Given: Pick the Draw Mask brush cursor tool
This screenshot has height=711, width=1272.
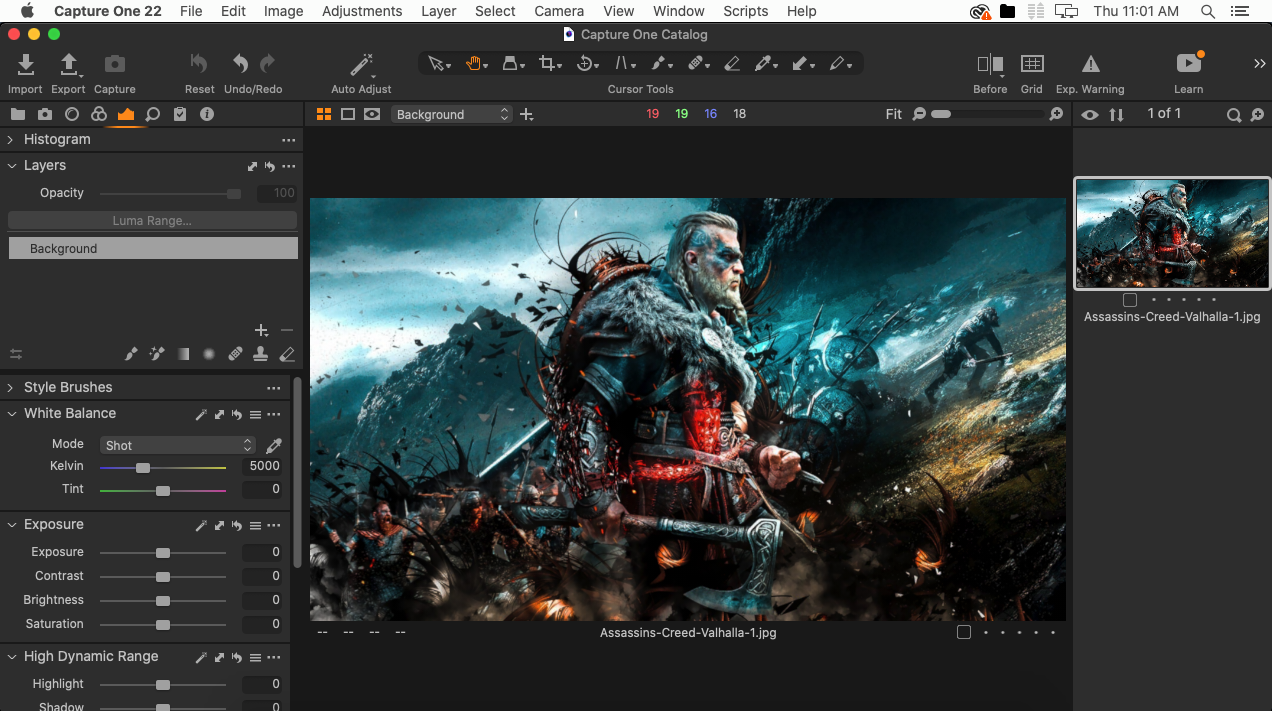Looking at the screenshot, I should [x=659, y=63].
